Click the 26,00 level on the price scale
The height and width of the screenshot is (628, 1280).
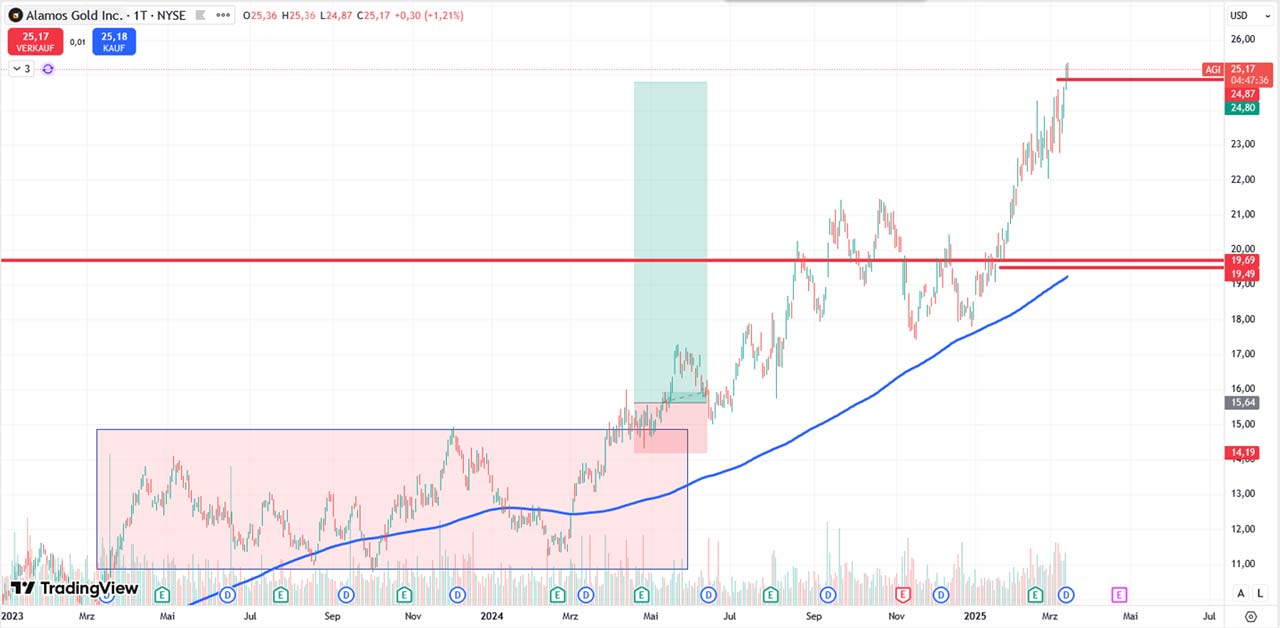[x=1244, y=39]
